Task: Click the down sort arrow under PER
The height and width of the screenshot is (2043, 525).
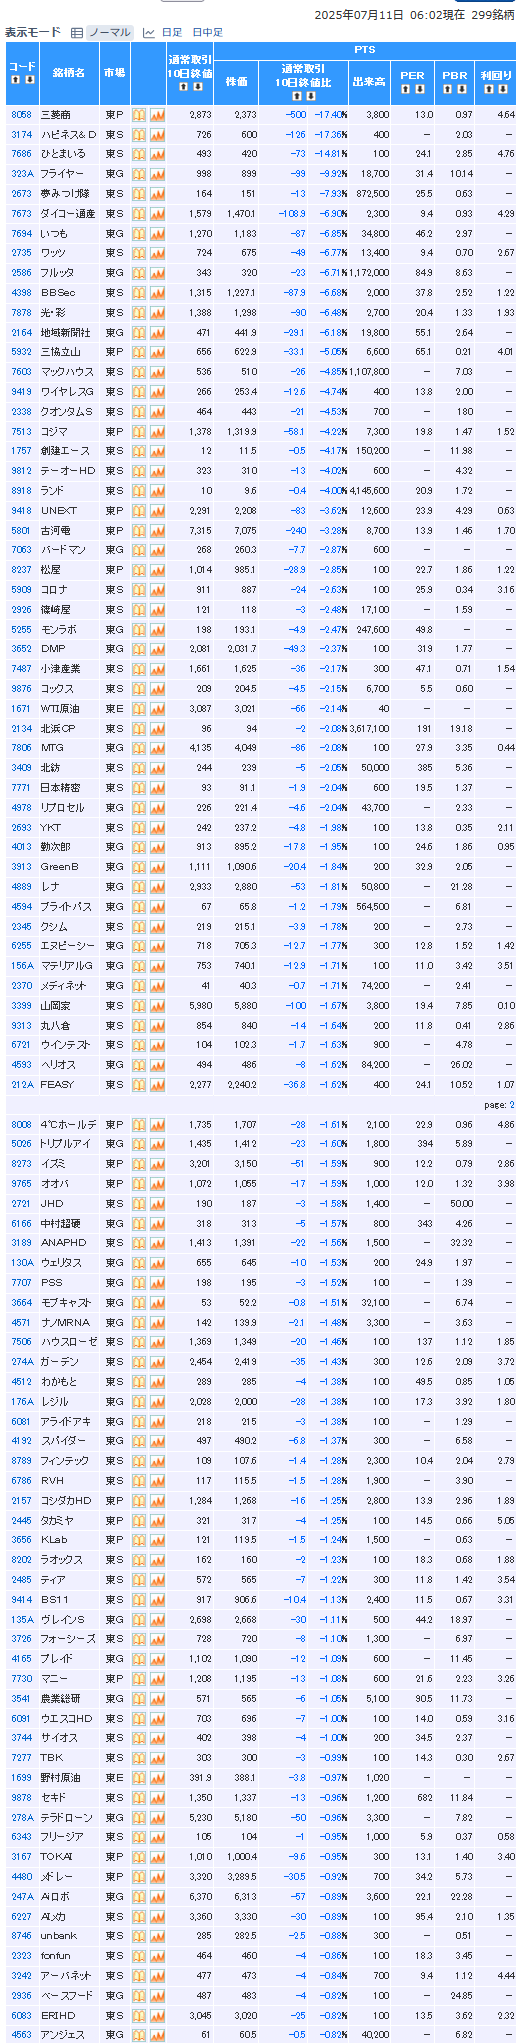Action: click(x=420, y=89)
